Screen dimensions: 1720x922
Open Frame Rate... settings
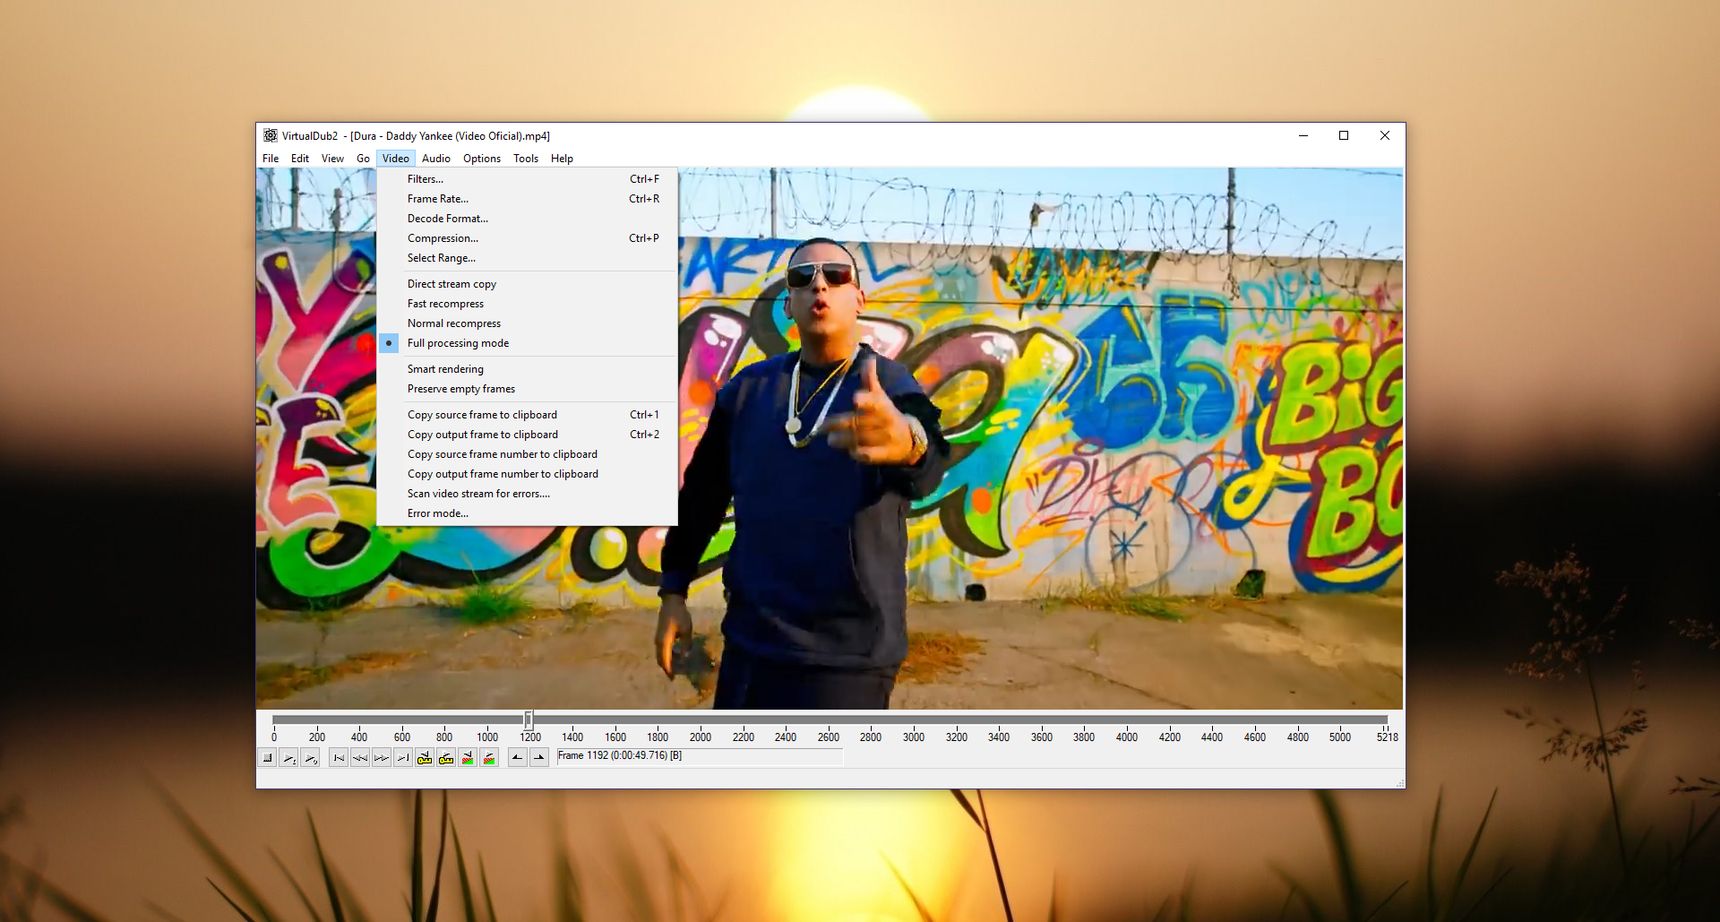[x=527, y=199]
